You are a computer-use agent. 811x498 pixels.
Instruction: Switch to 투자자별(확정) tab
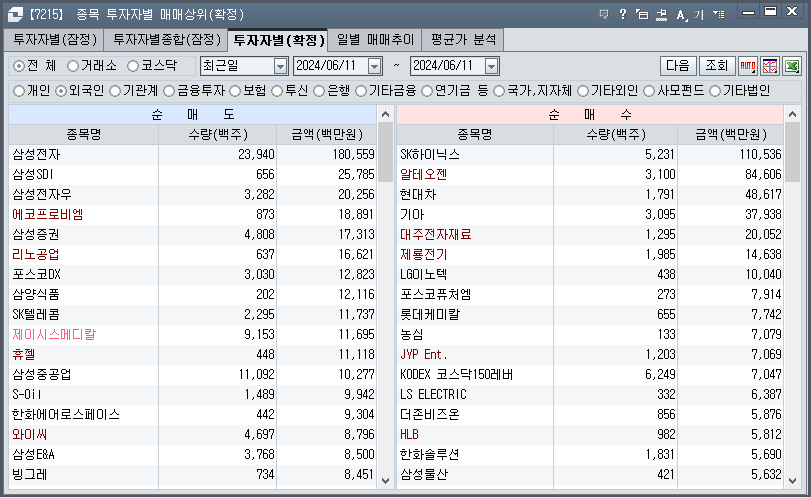278,40
